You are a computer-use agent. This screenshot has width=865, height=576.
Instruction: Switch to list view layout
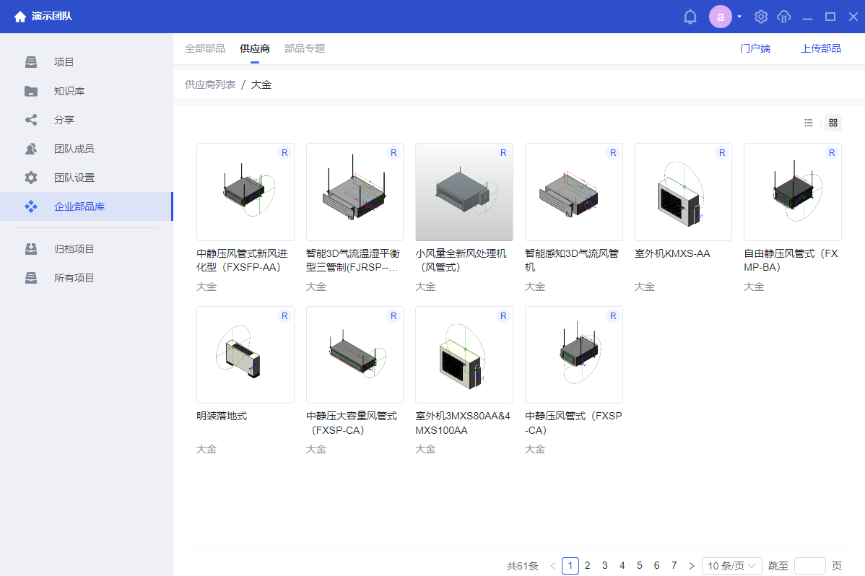(x=808, y=122)
